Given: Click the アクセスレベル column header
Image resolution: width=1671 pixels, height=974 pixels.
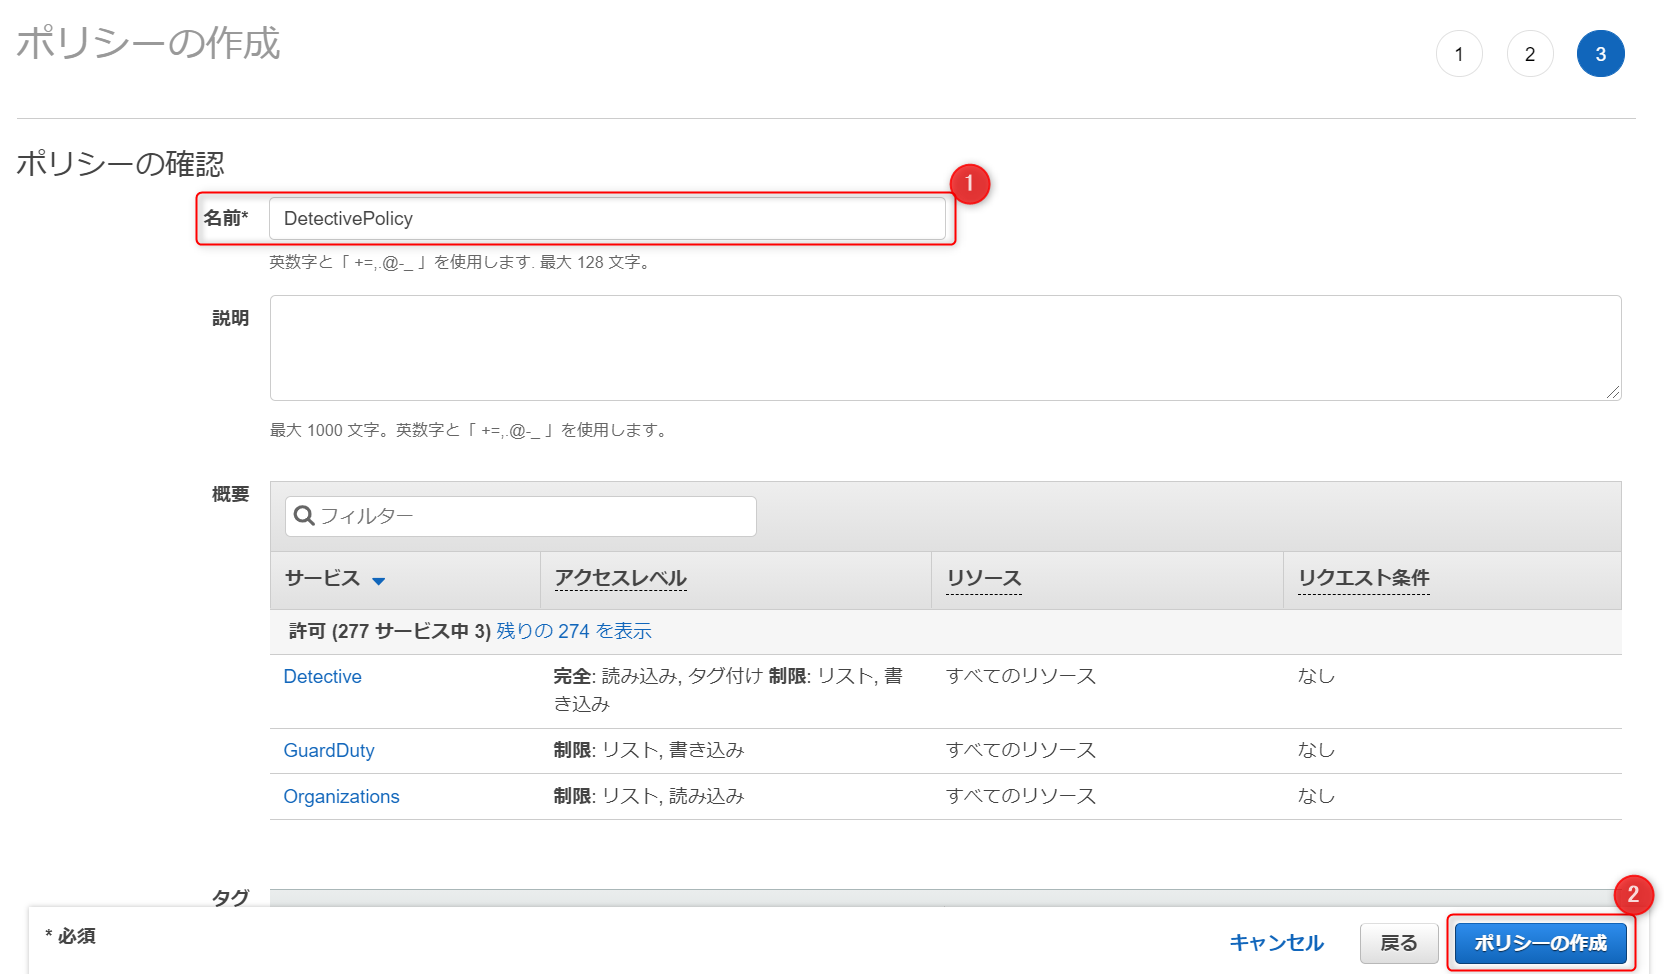Looking at the screenshot, I should tap(620, 578).
